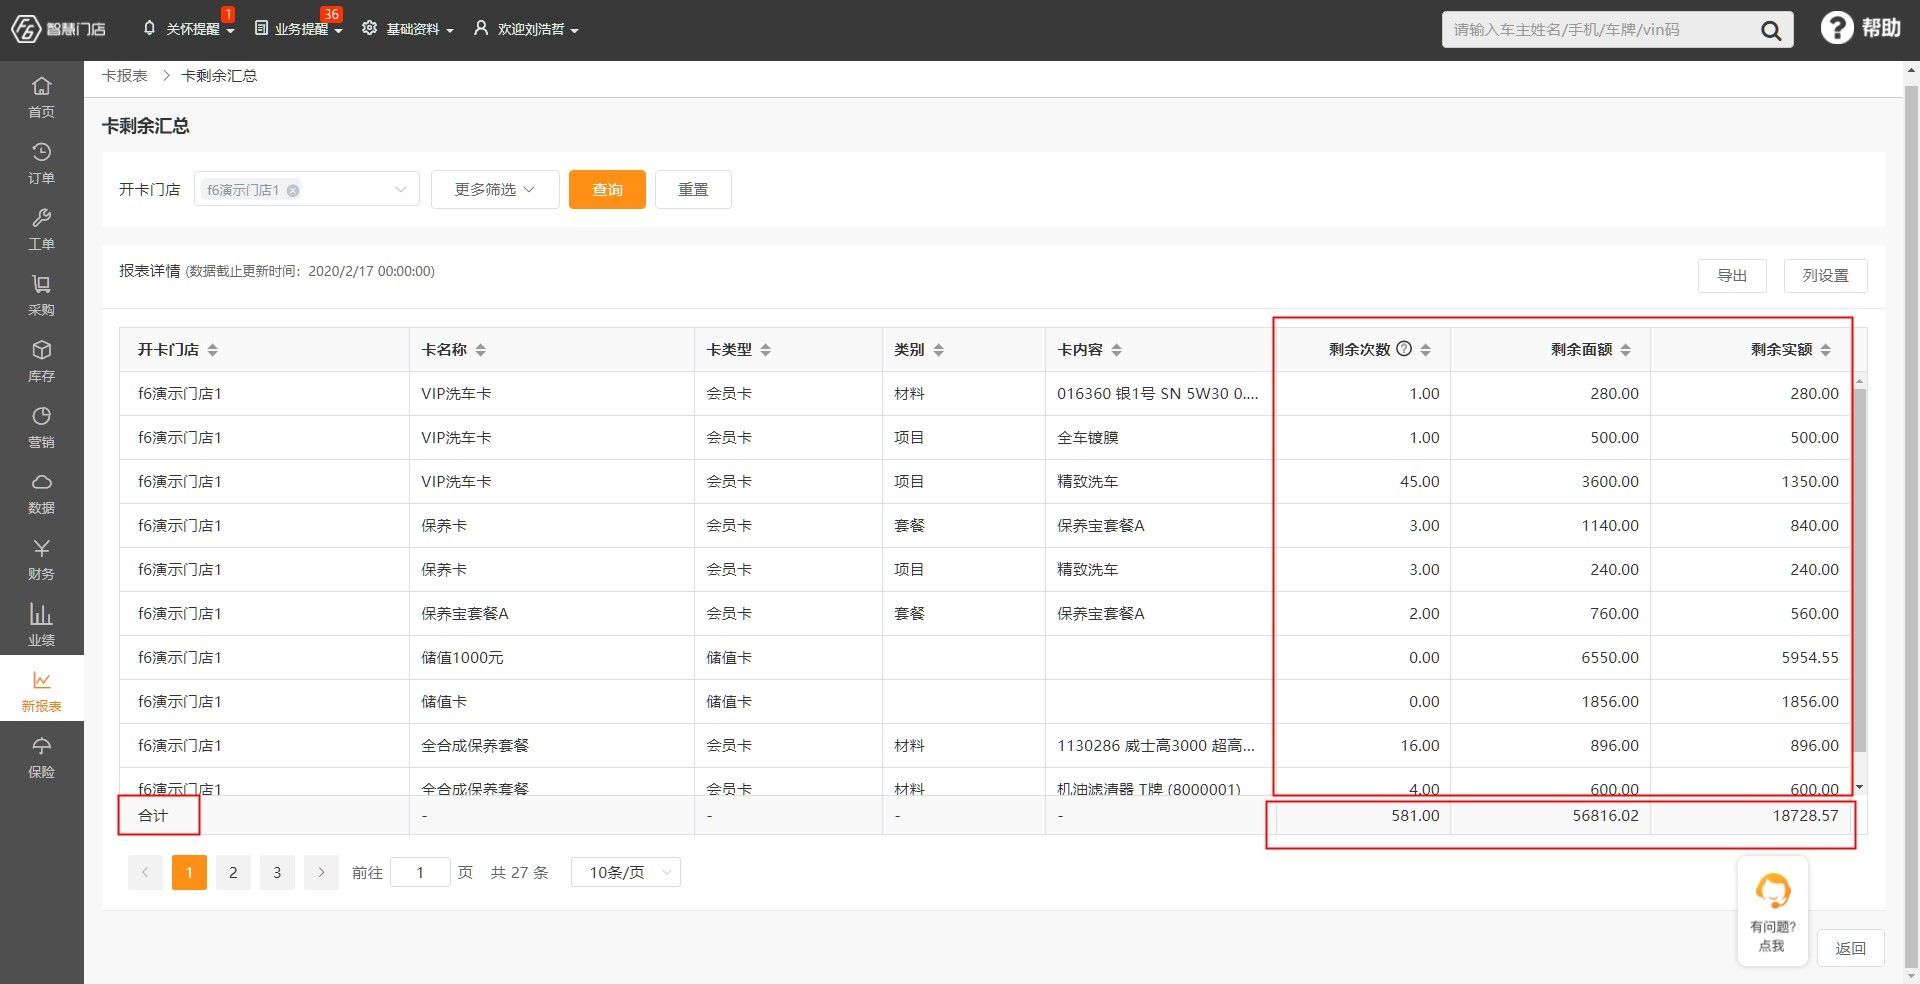The height and width of the screenshot is (984, 1920).
Task: Sort by 剩余面额 column
Action: (1626, 350)
